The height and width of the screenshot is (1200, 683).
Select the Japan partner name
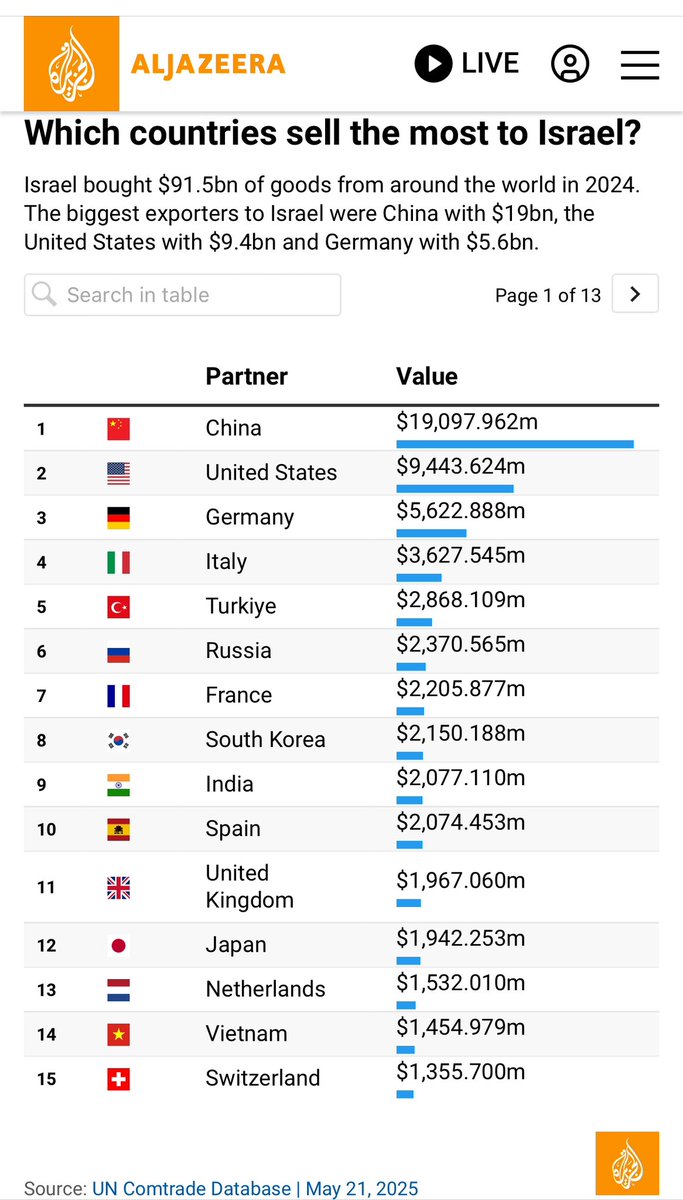click(x=236, y=945)
